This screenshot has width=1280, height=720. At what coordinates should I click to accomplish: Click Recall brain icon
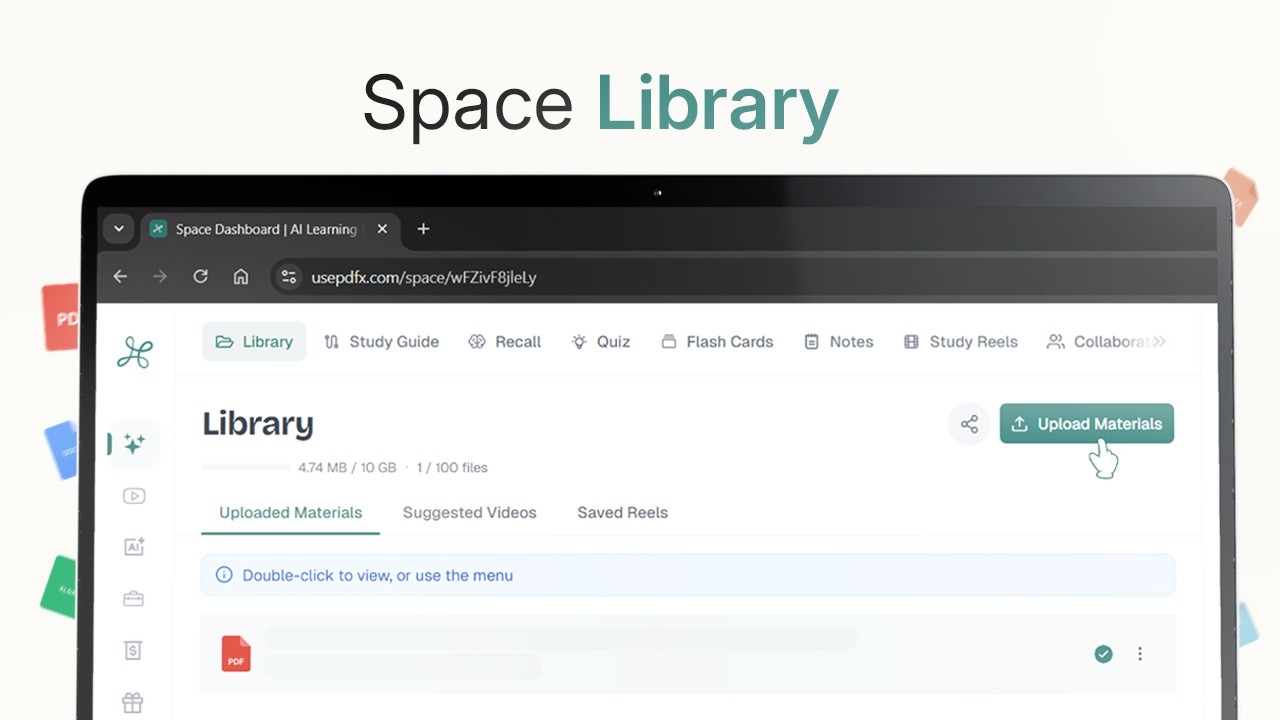click(x=477, y=341)
